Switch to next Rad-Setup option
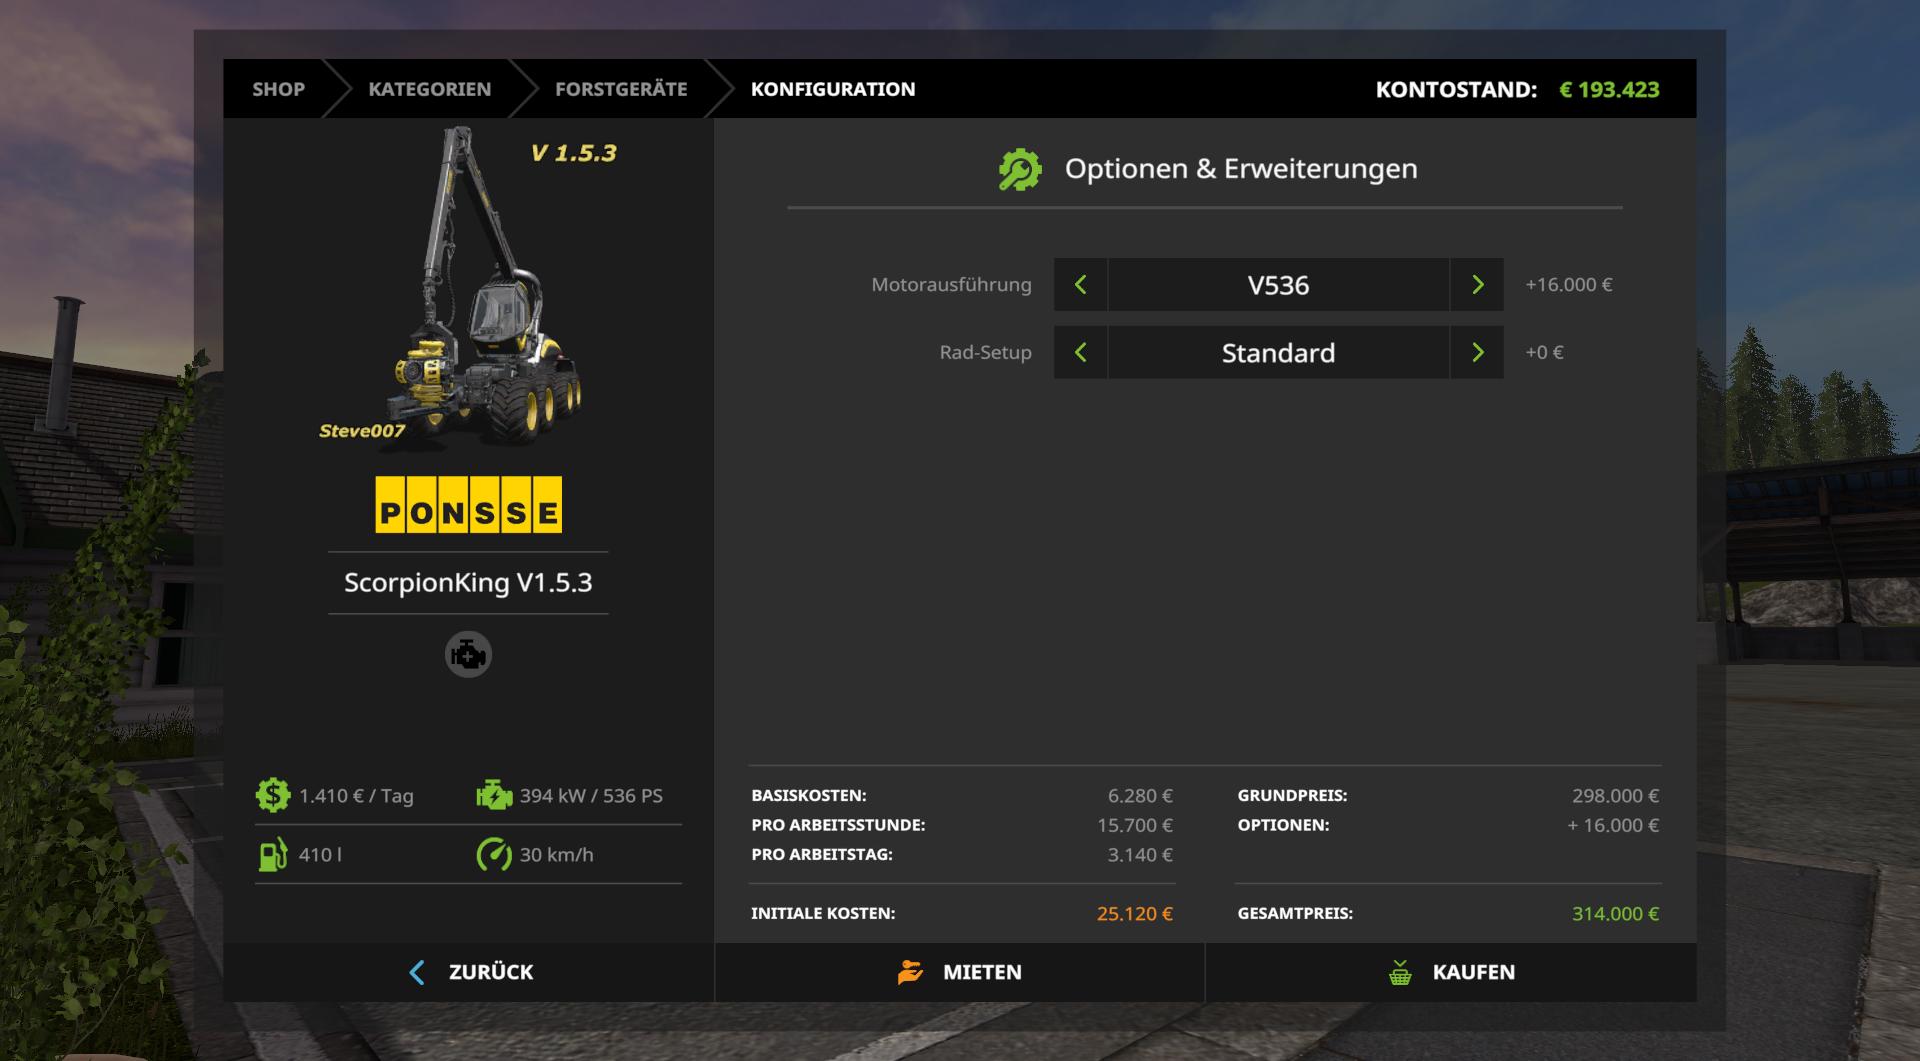The image size is (1920, 1061). (1477, 353)
